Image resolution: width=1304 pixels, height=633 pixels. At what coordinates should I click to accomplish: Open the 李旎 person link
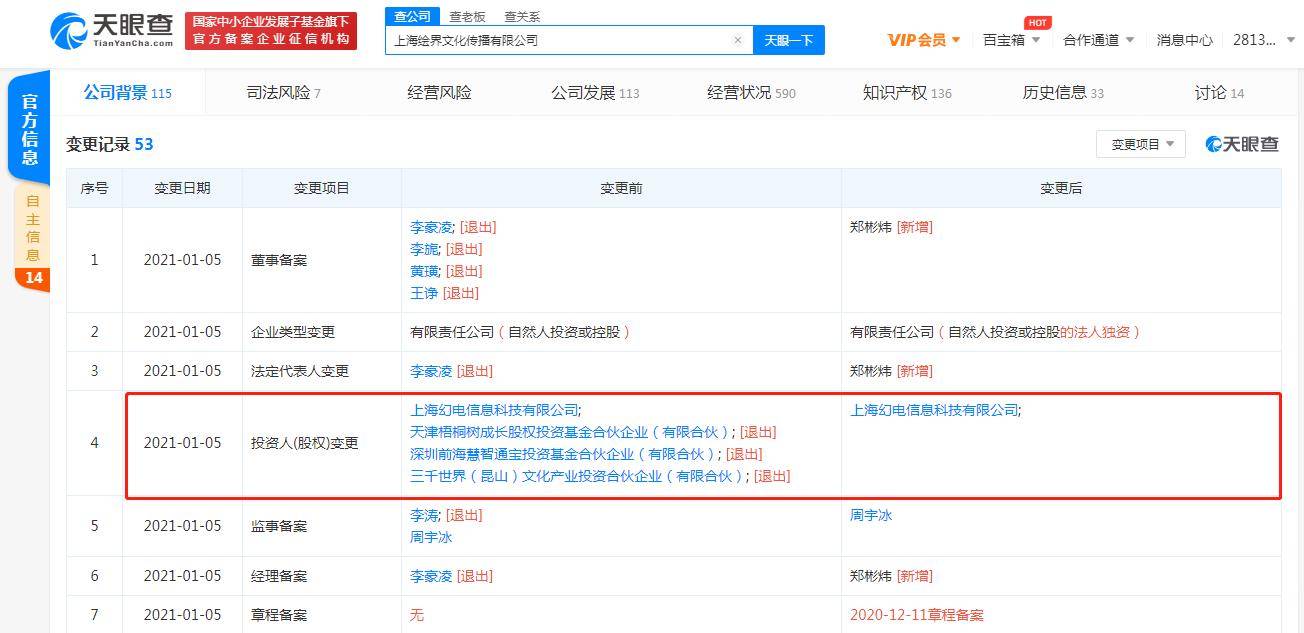(x=424, y=249)
